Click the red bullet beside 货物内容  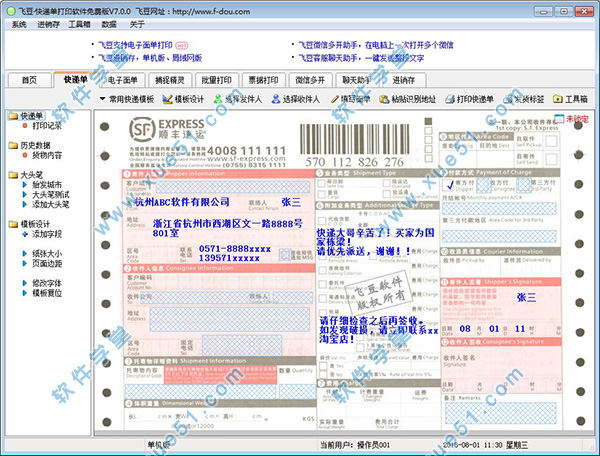coord(25,155)
